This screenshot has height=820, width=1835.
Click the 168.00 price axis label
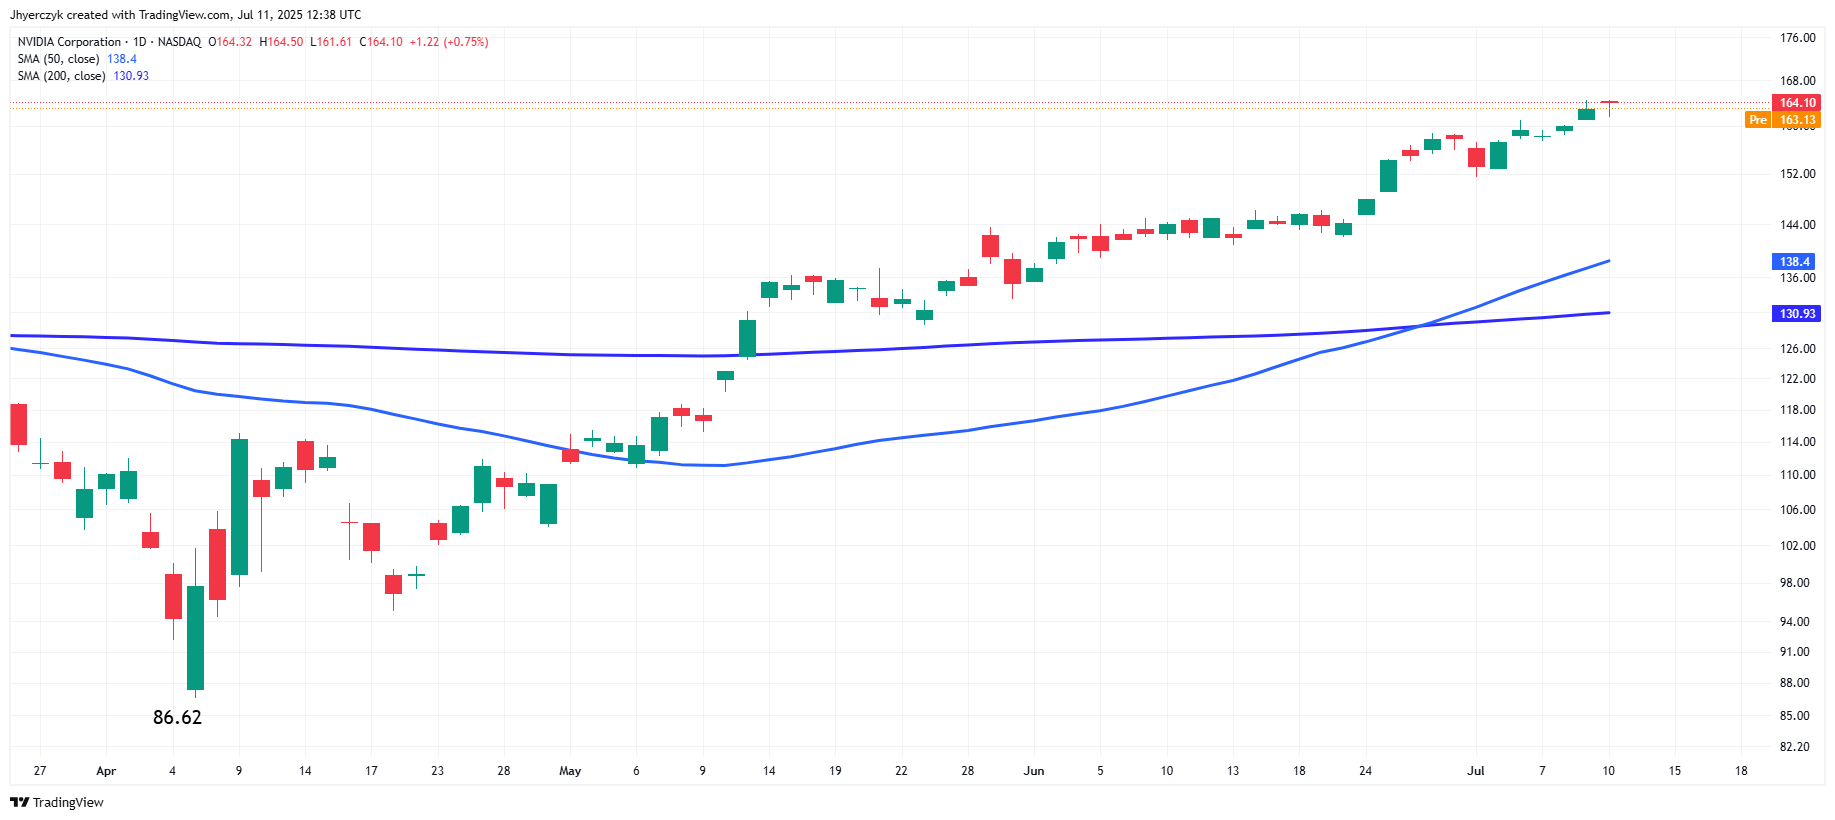1797,81
